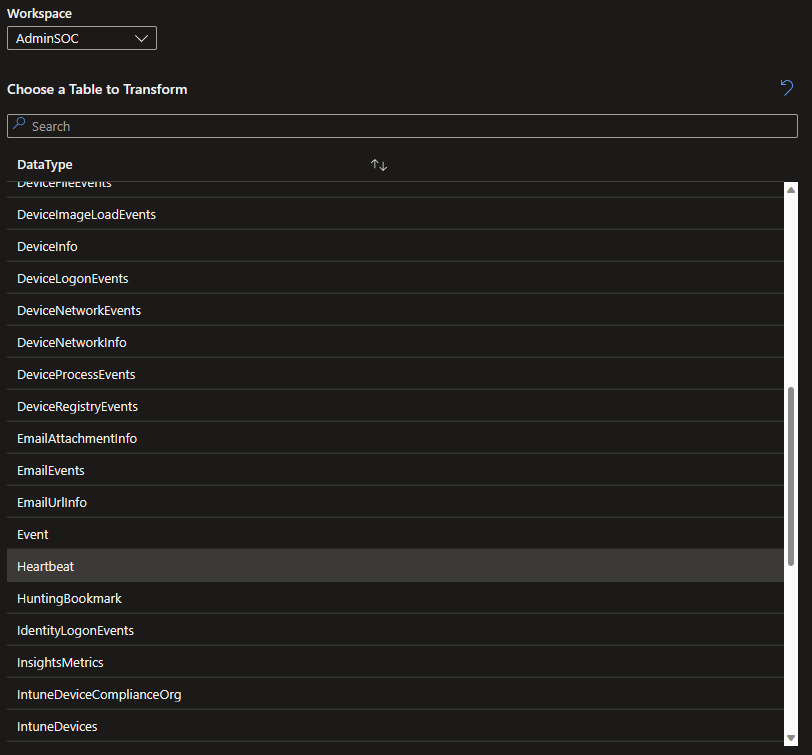
Task: Select the DeviceImageLoadEvents table
Action: tap(395, 214)
